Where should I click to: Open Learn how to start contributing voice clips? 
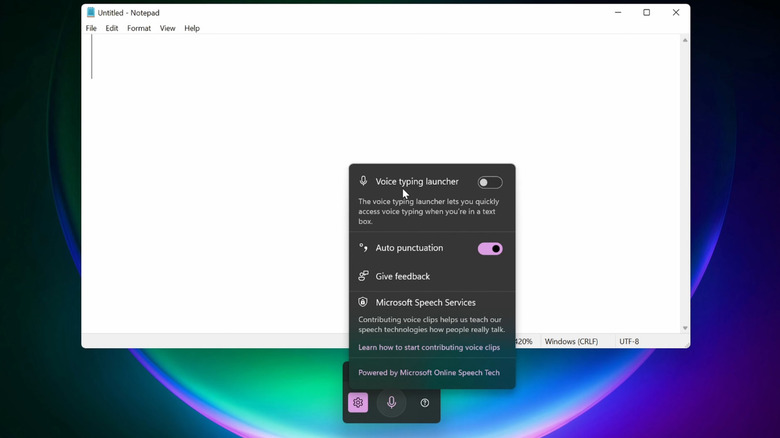429,347
